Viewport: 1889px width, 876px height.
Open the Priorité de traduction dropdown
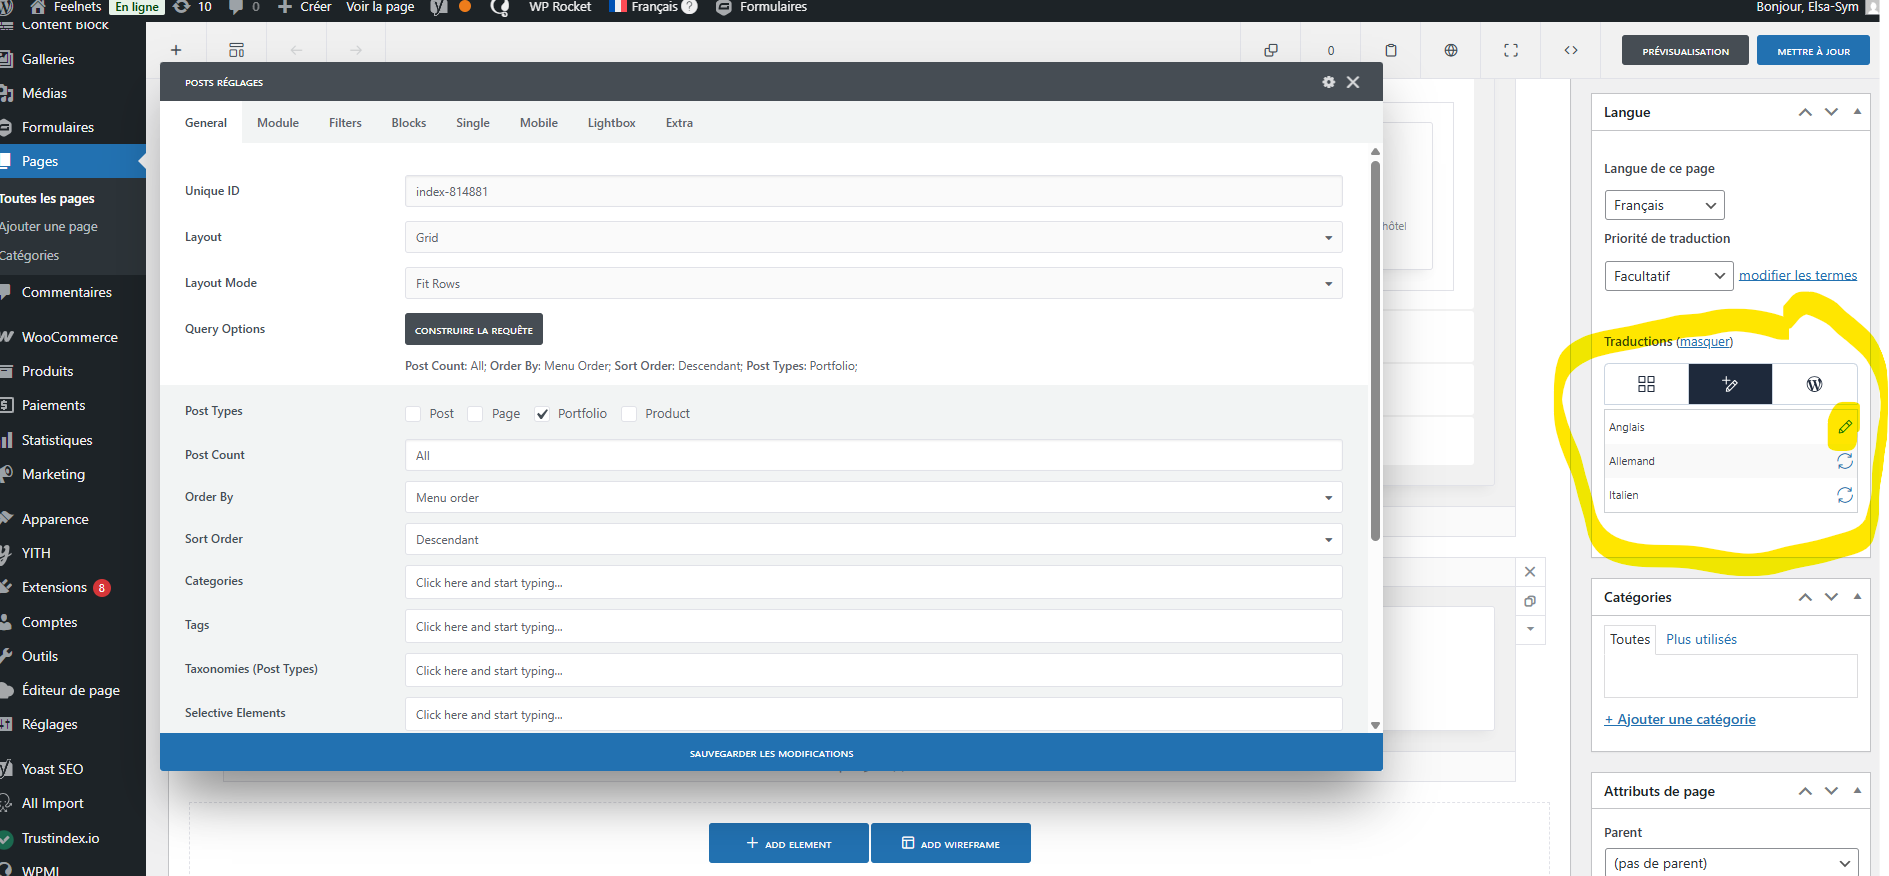pyautogui.click(x=1668, y=276)
